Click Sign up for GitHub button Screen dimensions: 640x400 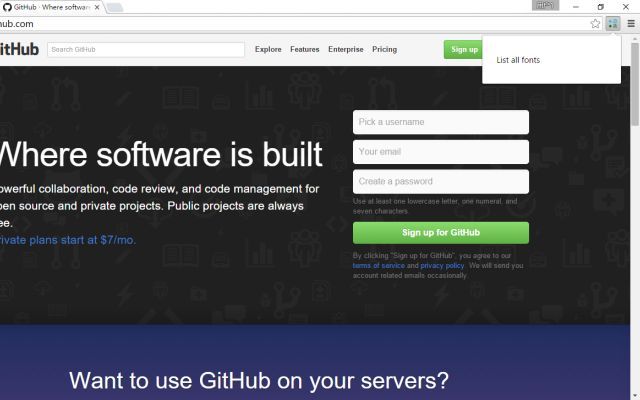[x=441, y=233]
